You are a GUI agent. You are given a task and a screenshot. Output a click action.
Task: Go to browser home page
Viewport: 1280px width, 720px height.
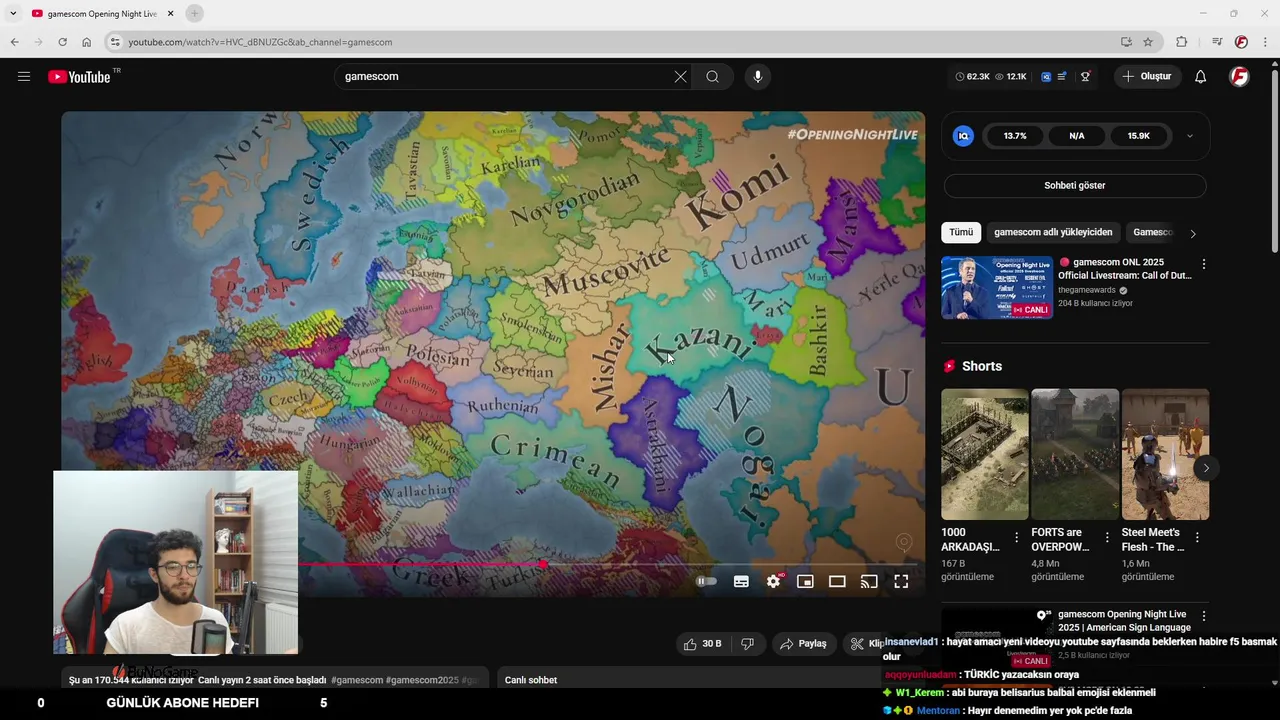(x=86, y=42)
